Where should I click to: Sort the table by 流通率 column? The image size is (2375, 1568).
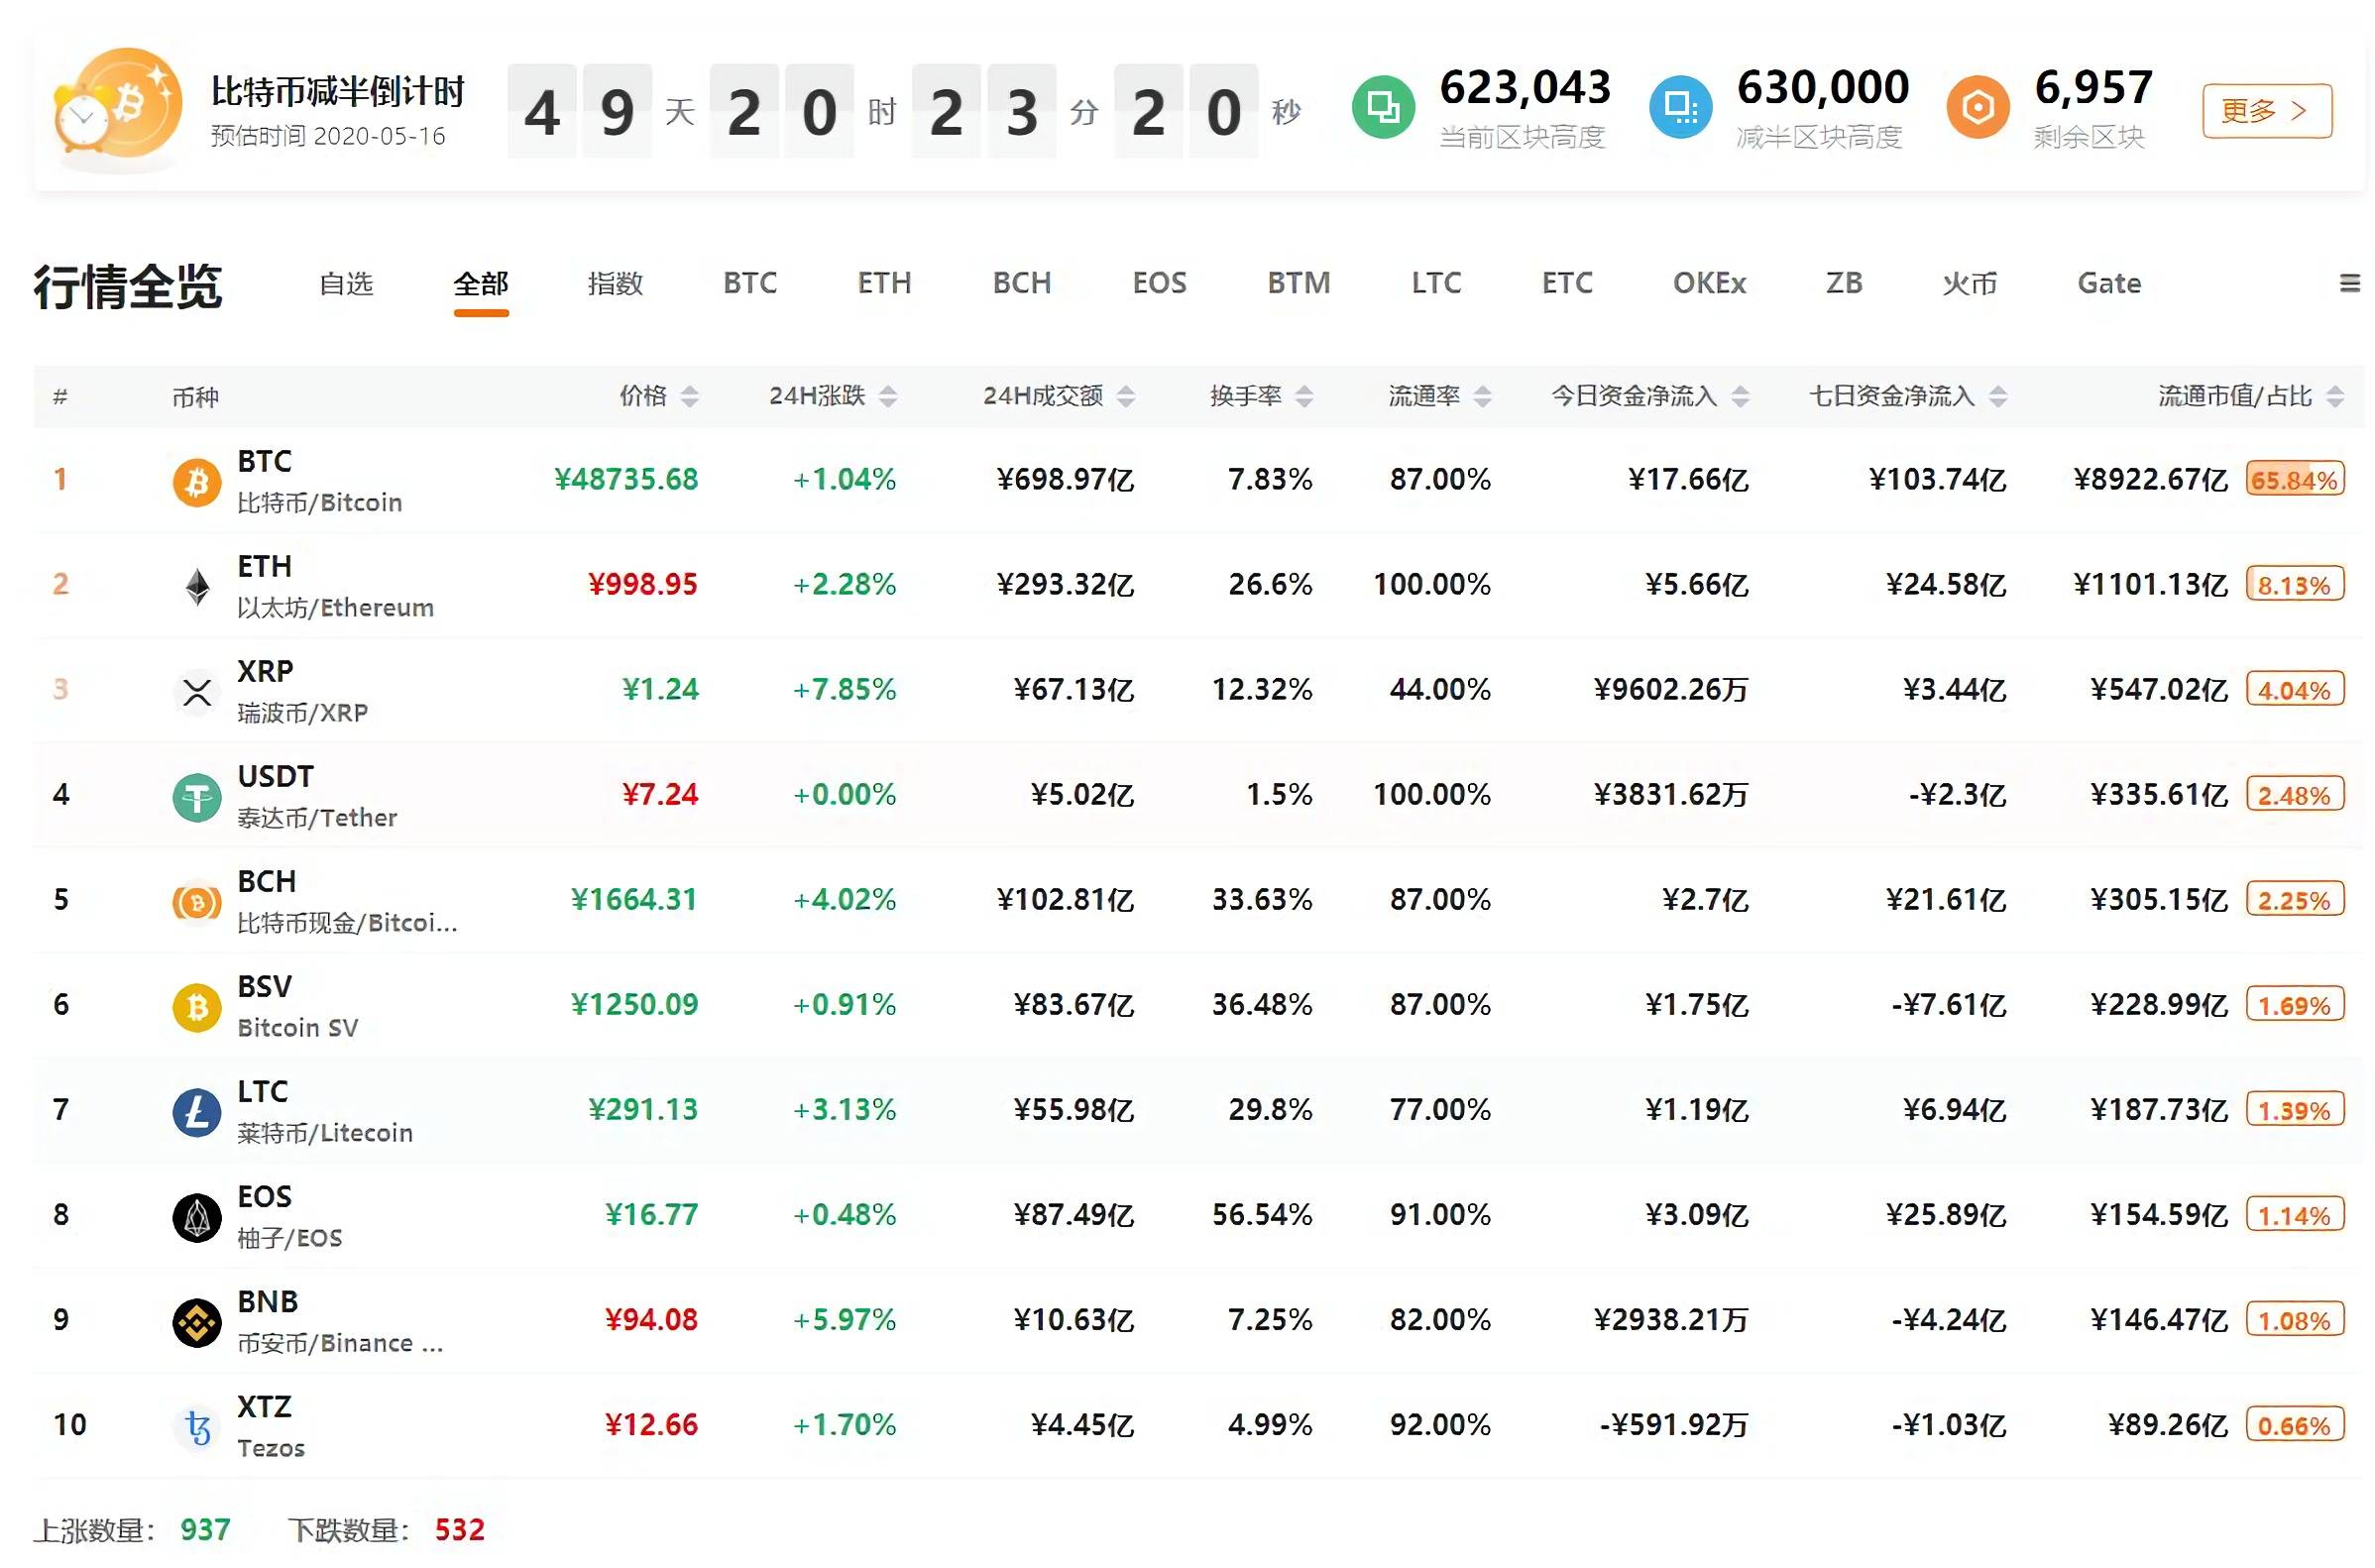pos(1482,397)
